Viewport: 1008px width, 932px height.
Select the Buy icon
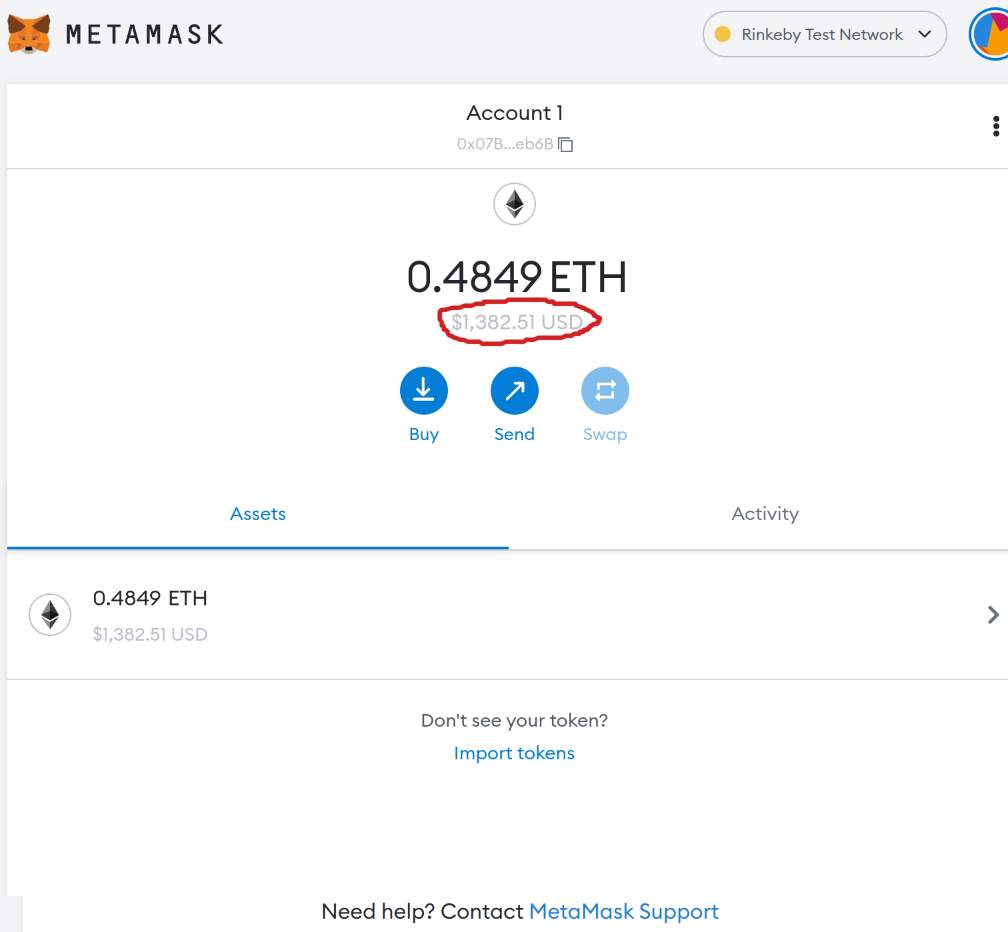[x=423, y=390]
